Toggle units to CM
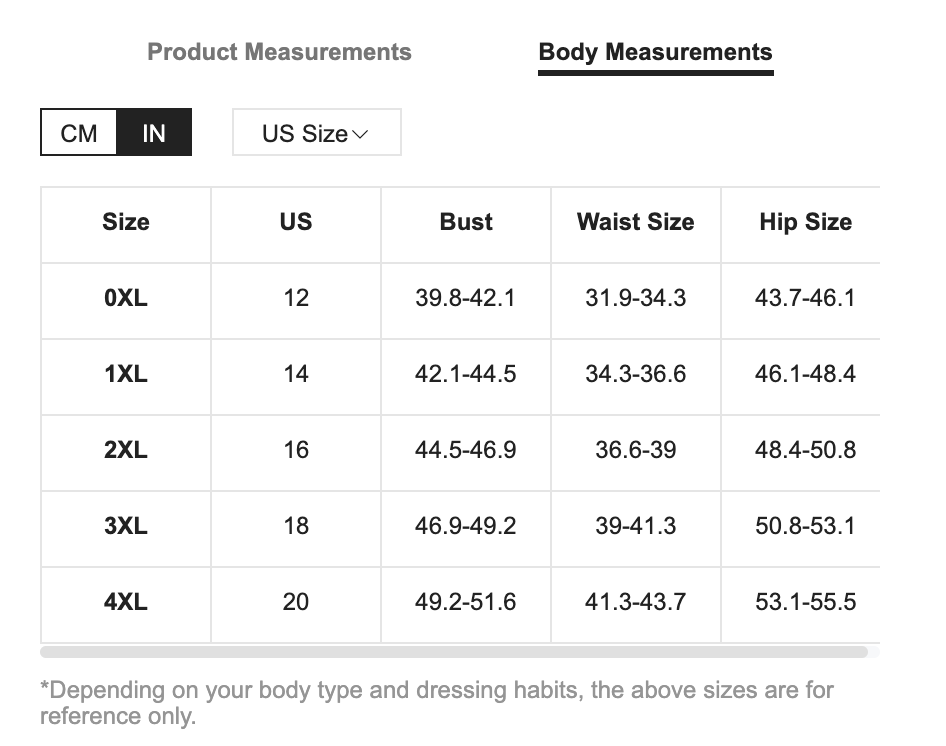 pos(79,133)
